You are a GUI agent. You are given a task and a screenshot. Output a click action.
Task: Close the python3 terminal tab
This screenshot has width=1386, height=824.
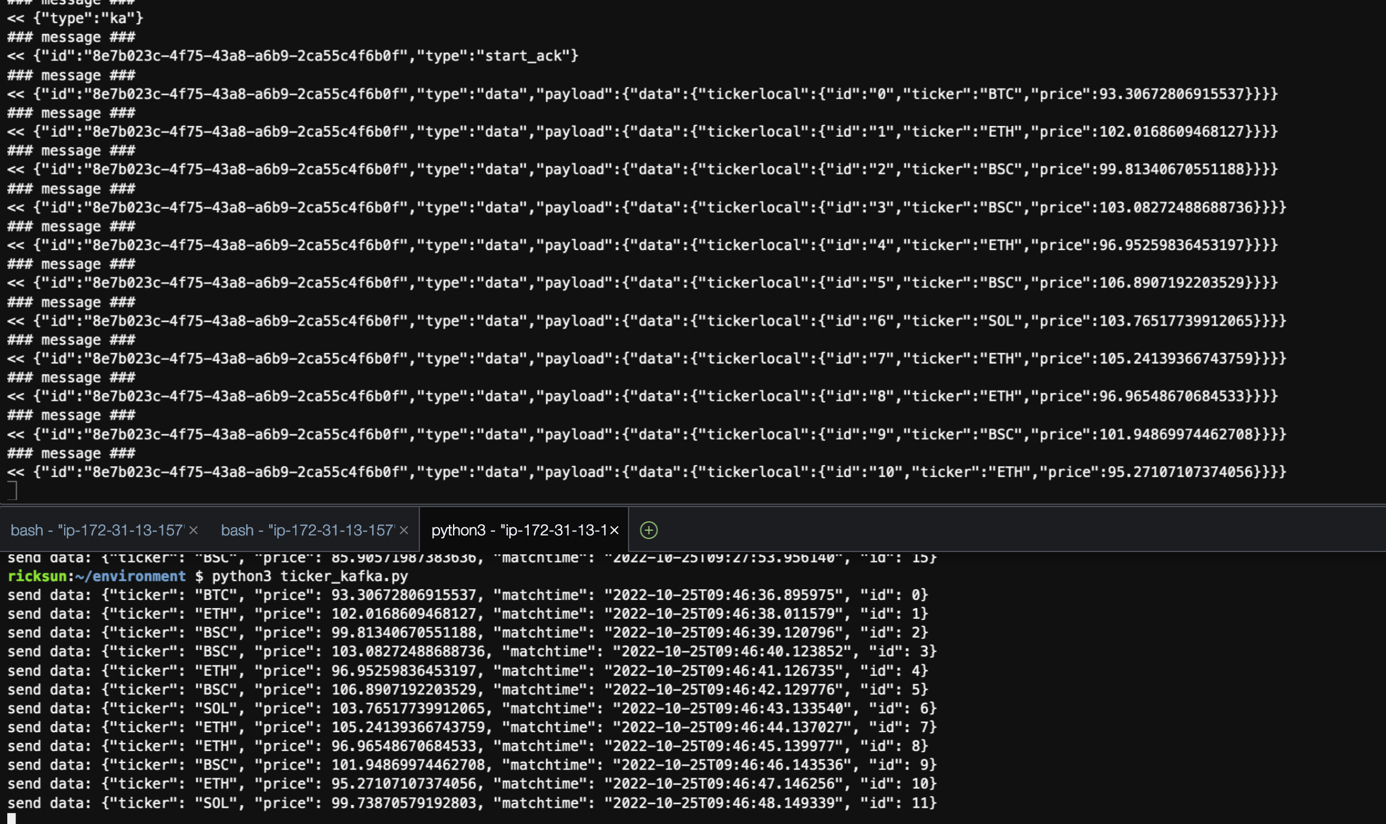(x=614, y=530)
